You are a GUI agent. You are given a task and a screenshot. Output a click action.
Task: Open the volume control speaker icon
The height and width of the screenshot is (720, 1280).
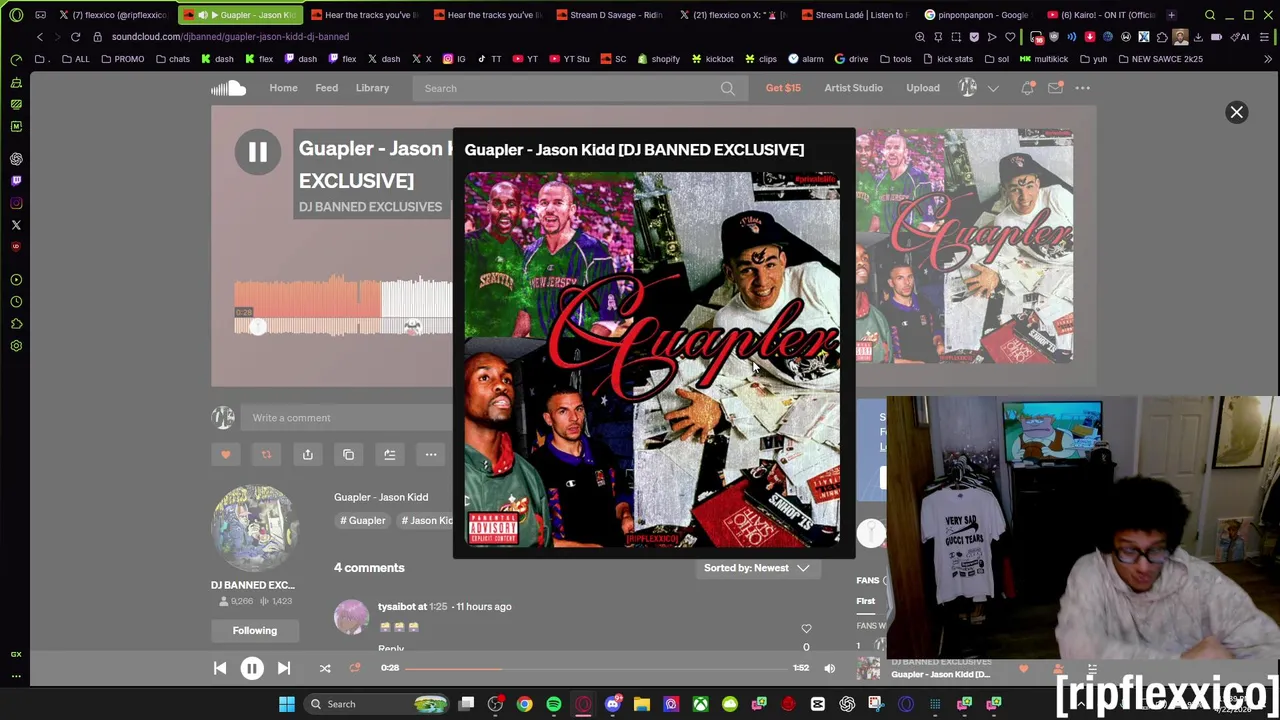pyautogui.click(x=829, y=668)
